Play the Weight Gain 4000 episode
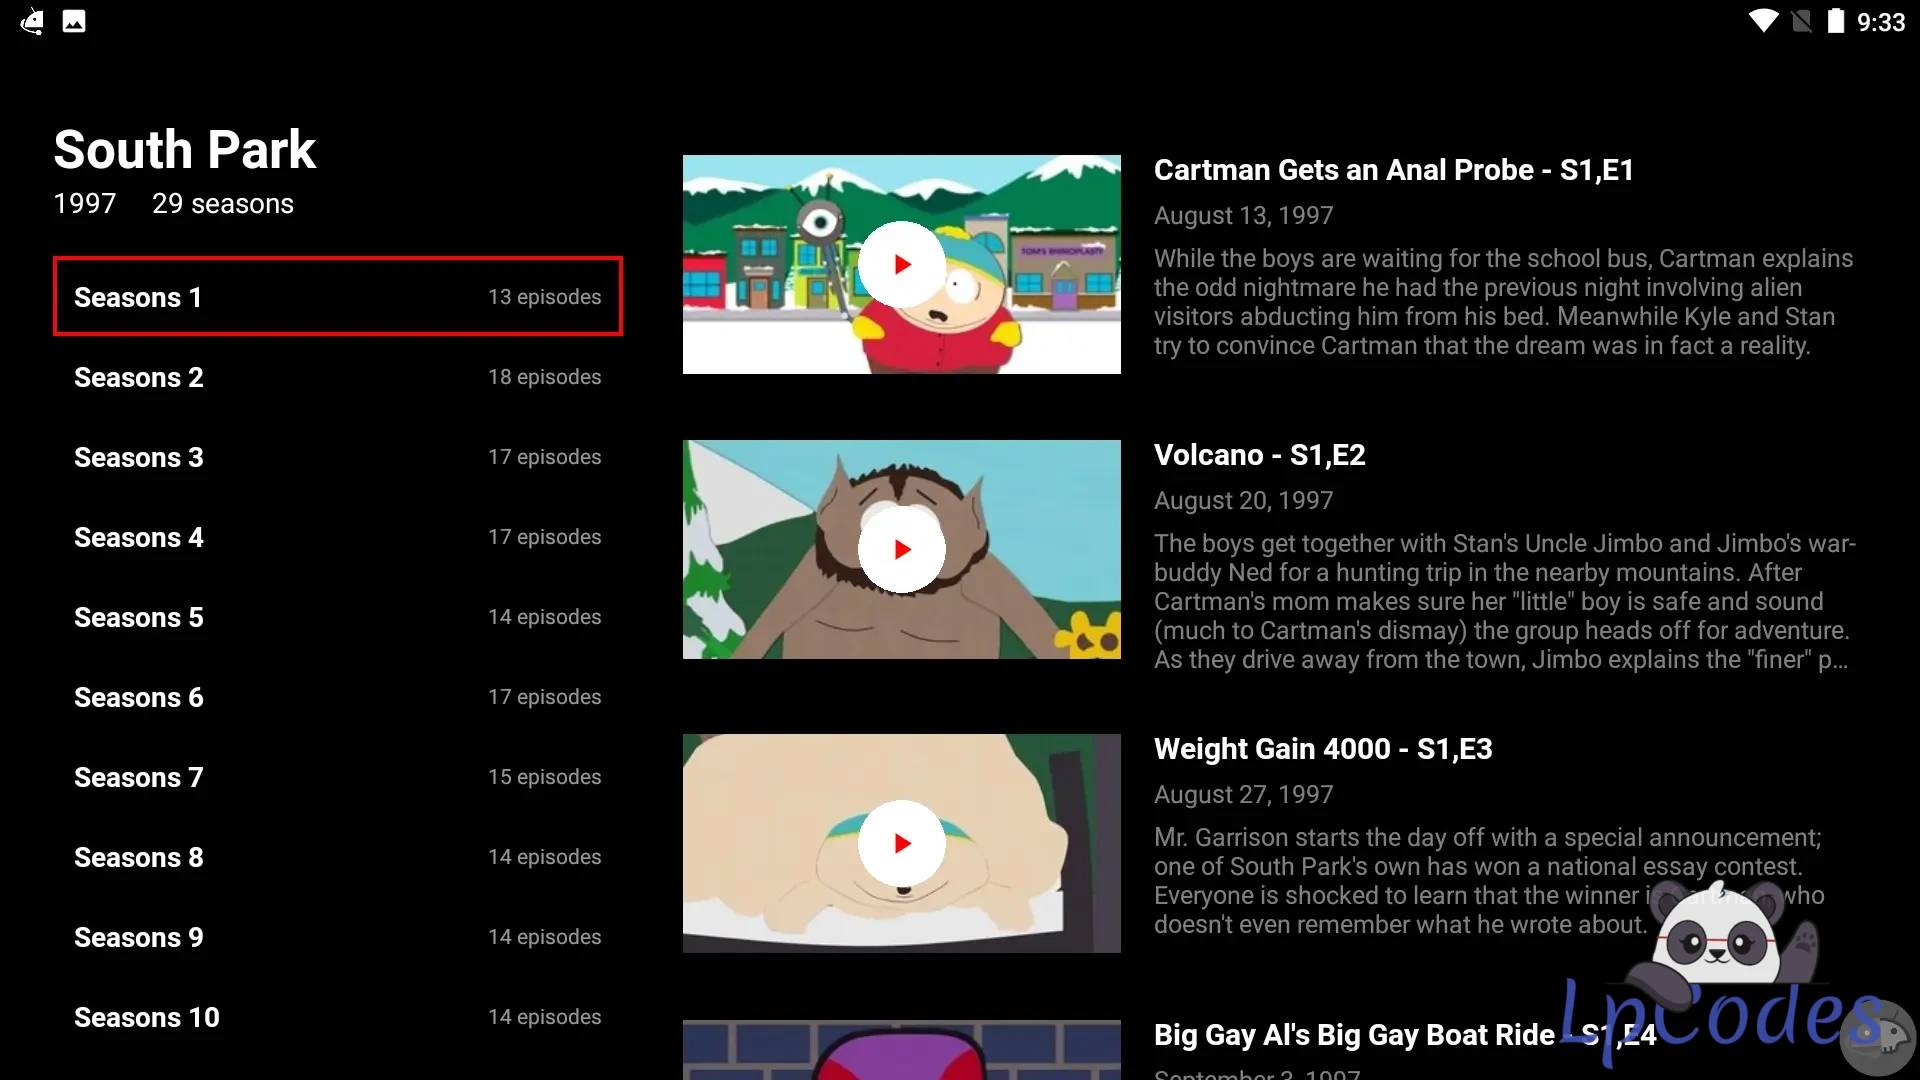Viewport: 1920px width, 1080px height. (x=902, y=844)
